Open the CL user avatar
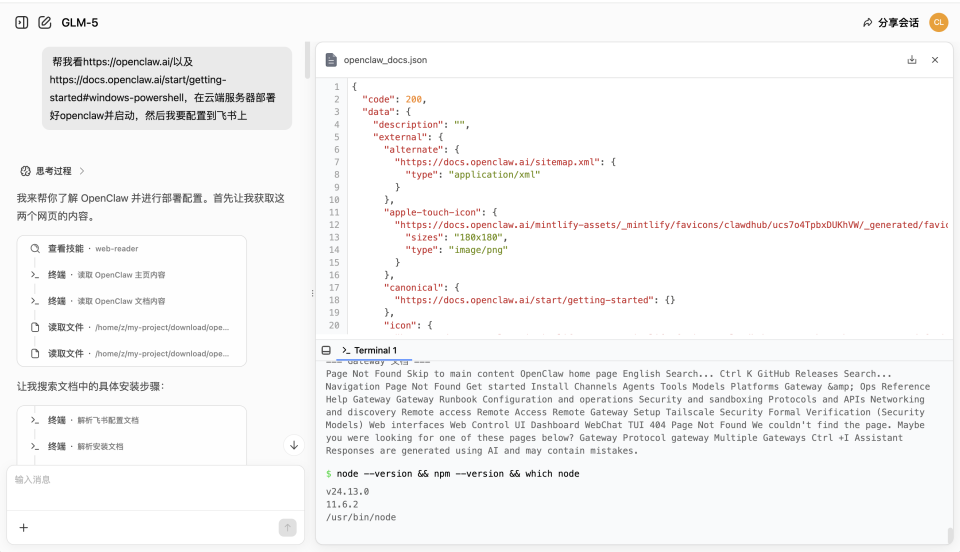 click(939, 23)
